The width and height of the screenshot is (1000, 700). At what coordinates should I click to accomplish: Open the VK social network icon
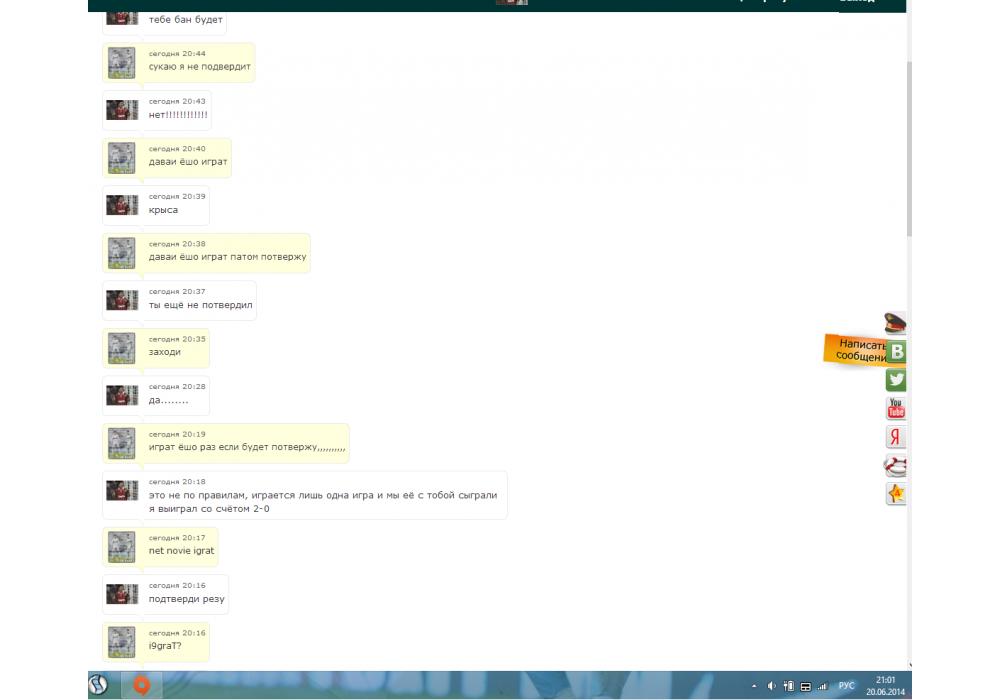(x=896, y=351)
